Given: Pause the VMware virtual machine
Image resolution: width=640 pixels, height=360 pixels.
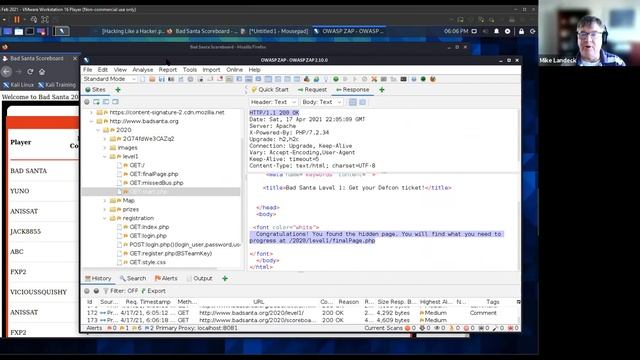Looking at the screenshot, I should click(x=17, y=19).
